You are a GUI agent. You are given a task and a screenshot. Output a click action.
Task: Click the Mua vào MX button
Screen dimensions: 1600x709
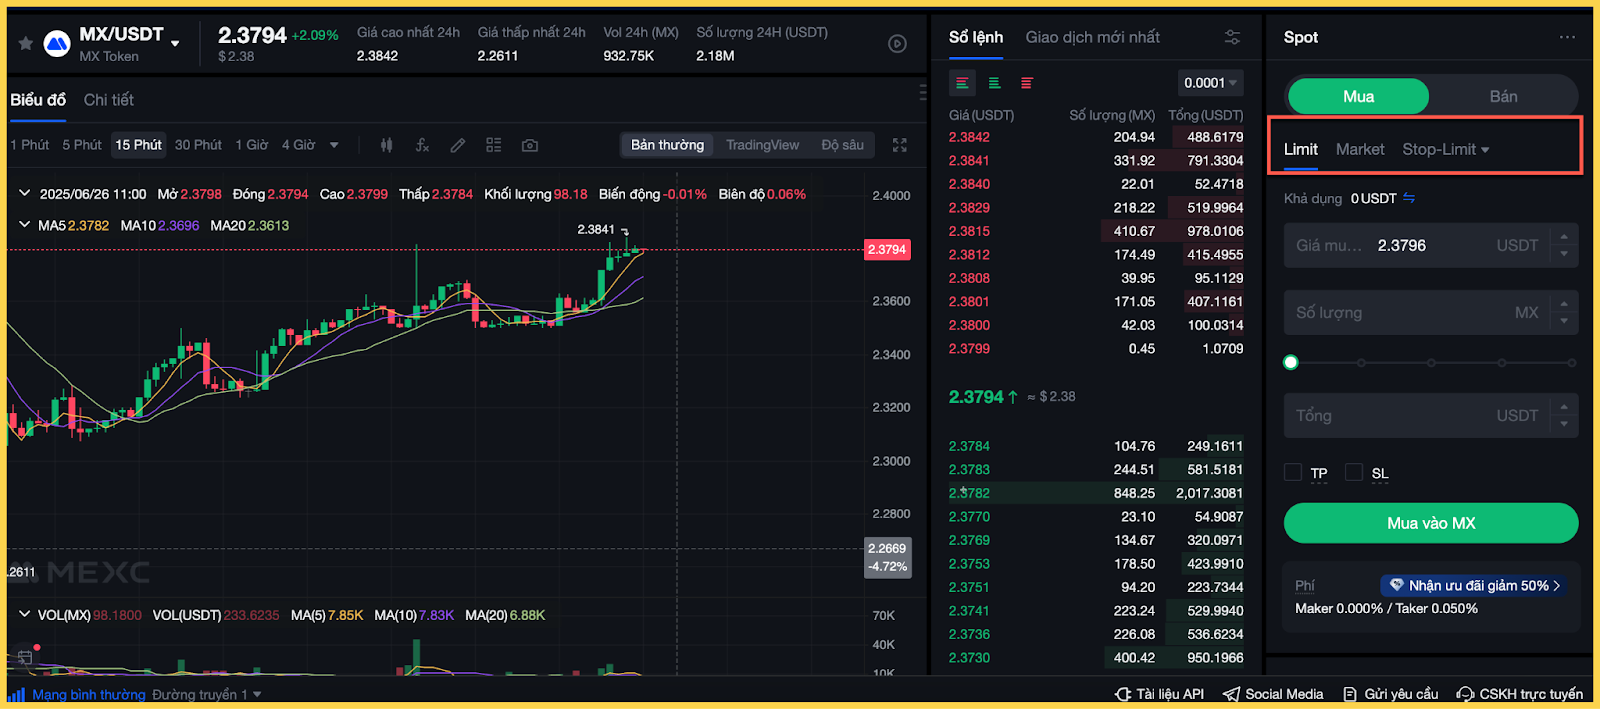coord(1431,523)
